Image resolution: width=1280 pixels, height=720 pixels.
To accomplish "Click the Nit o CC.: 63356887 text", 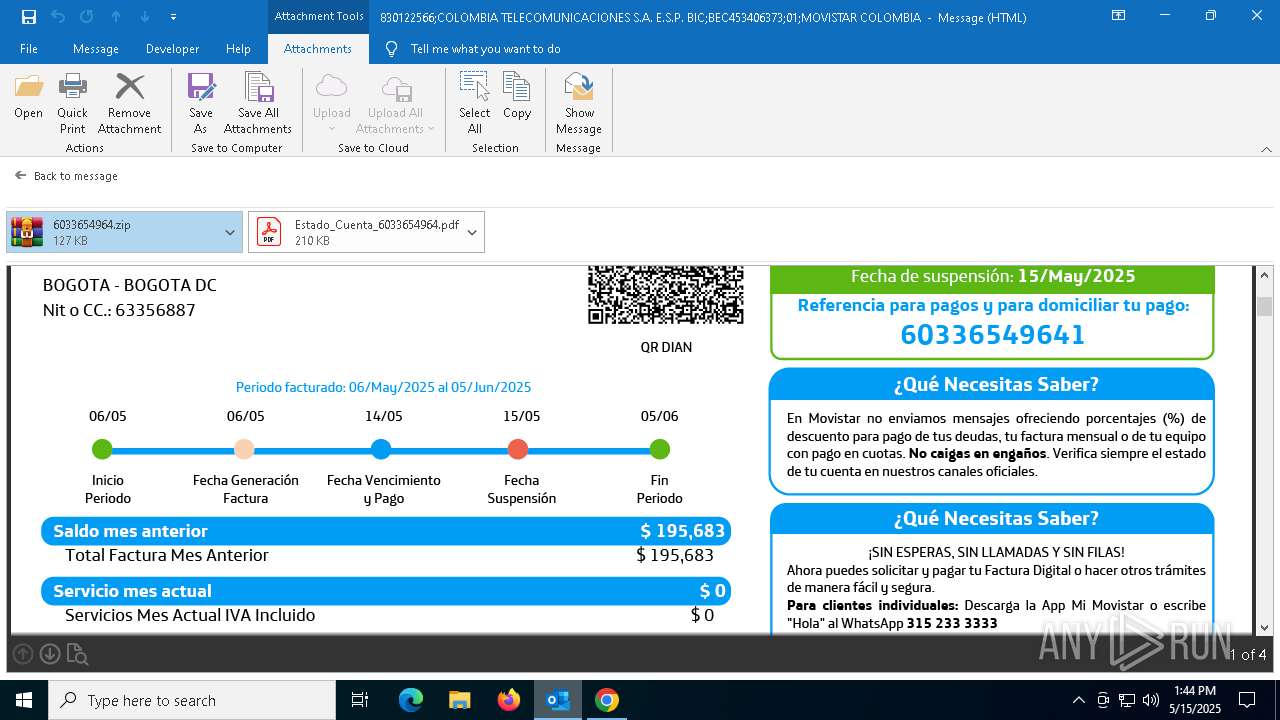I will 119,310.
